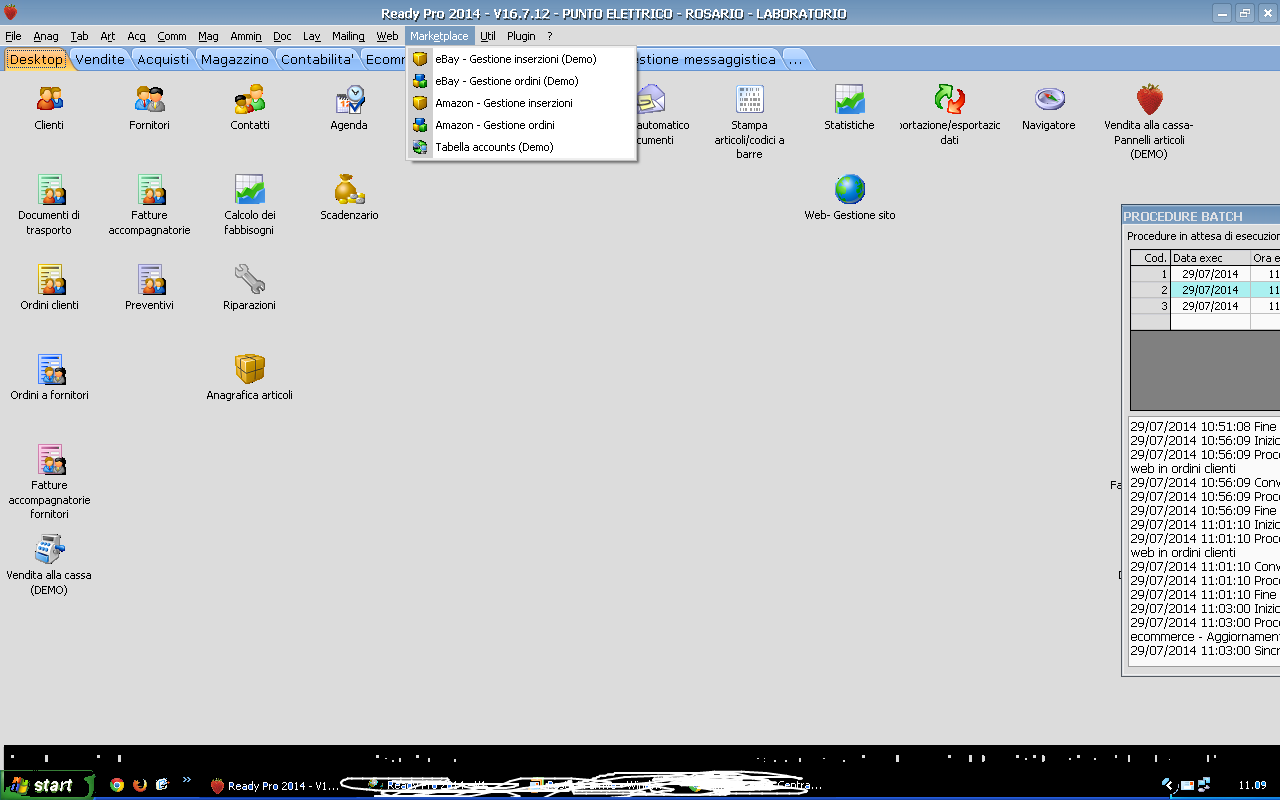Open the Clienti desktop icon
The image size is (1280, 800).
coord(49,100)
